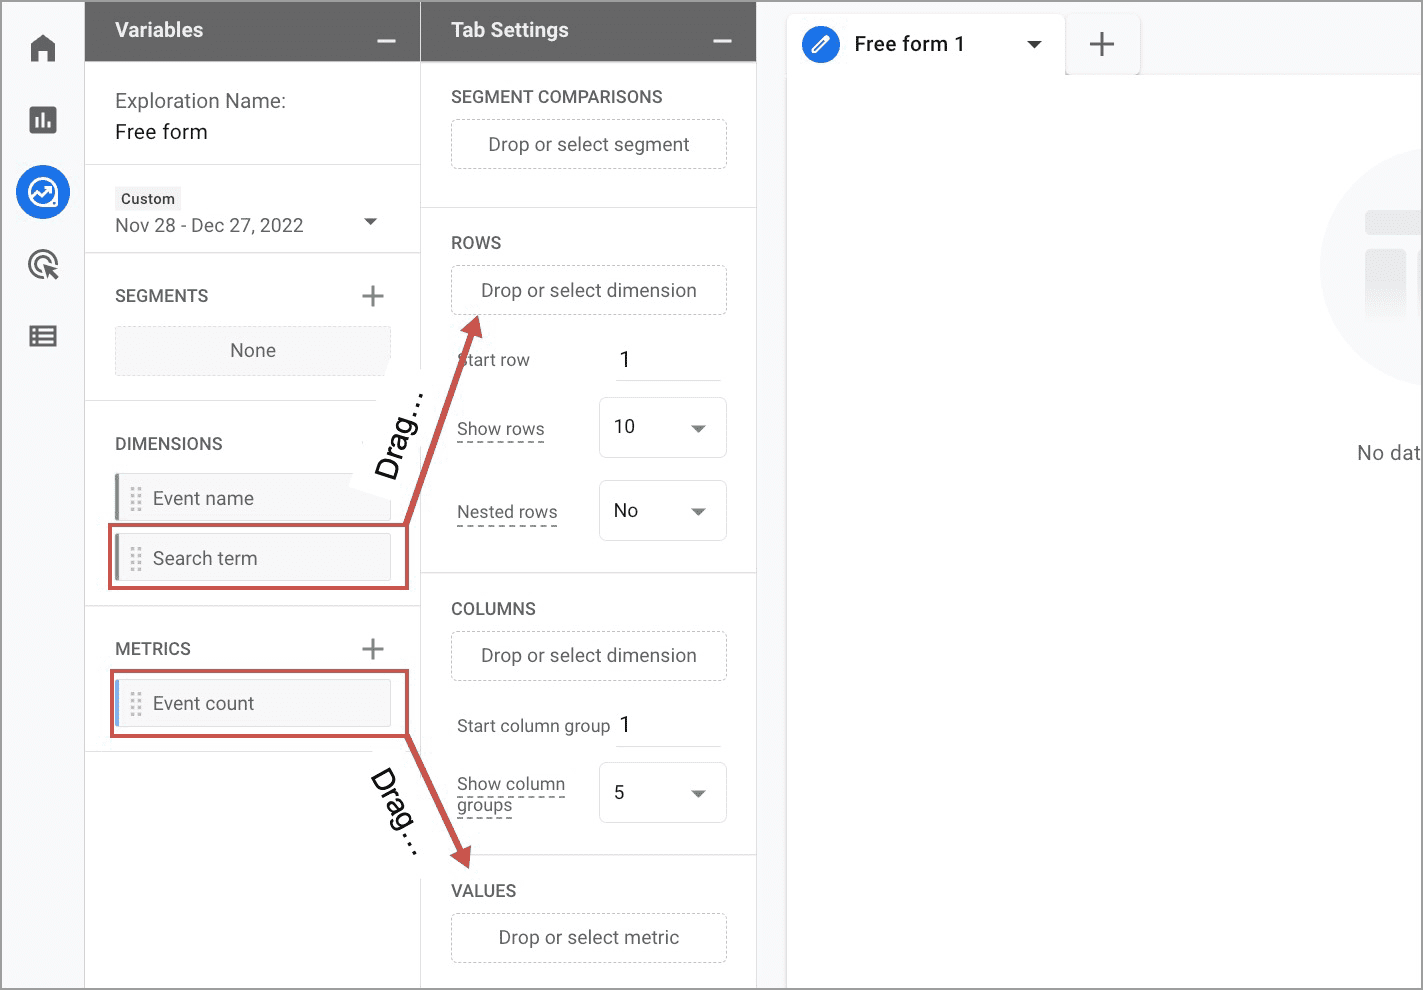Add a new exploration tab
The image size is (1423, 990).
click(x=1101, y=44)
